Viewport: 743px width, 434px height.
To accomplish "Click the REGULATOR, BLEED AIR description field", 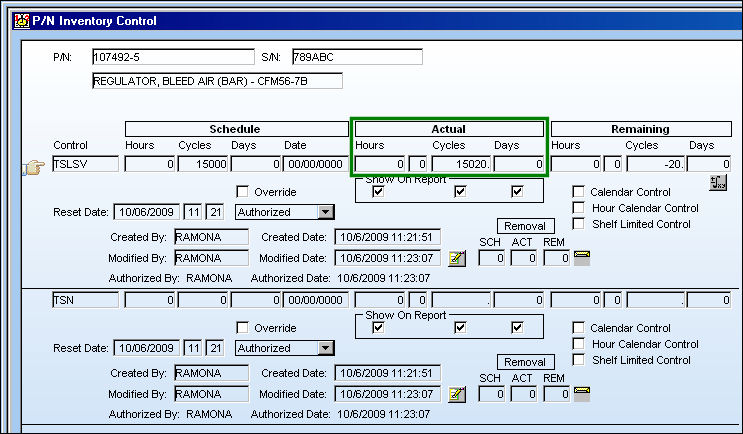I will coord(217,81).
